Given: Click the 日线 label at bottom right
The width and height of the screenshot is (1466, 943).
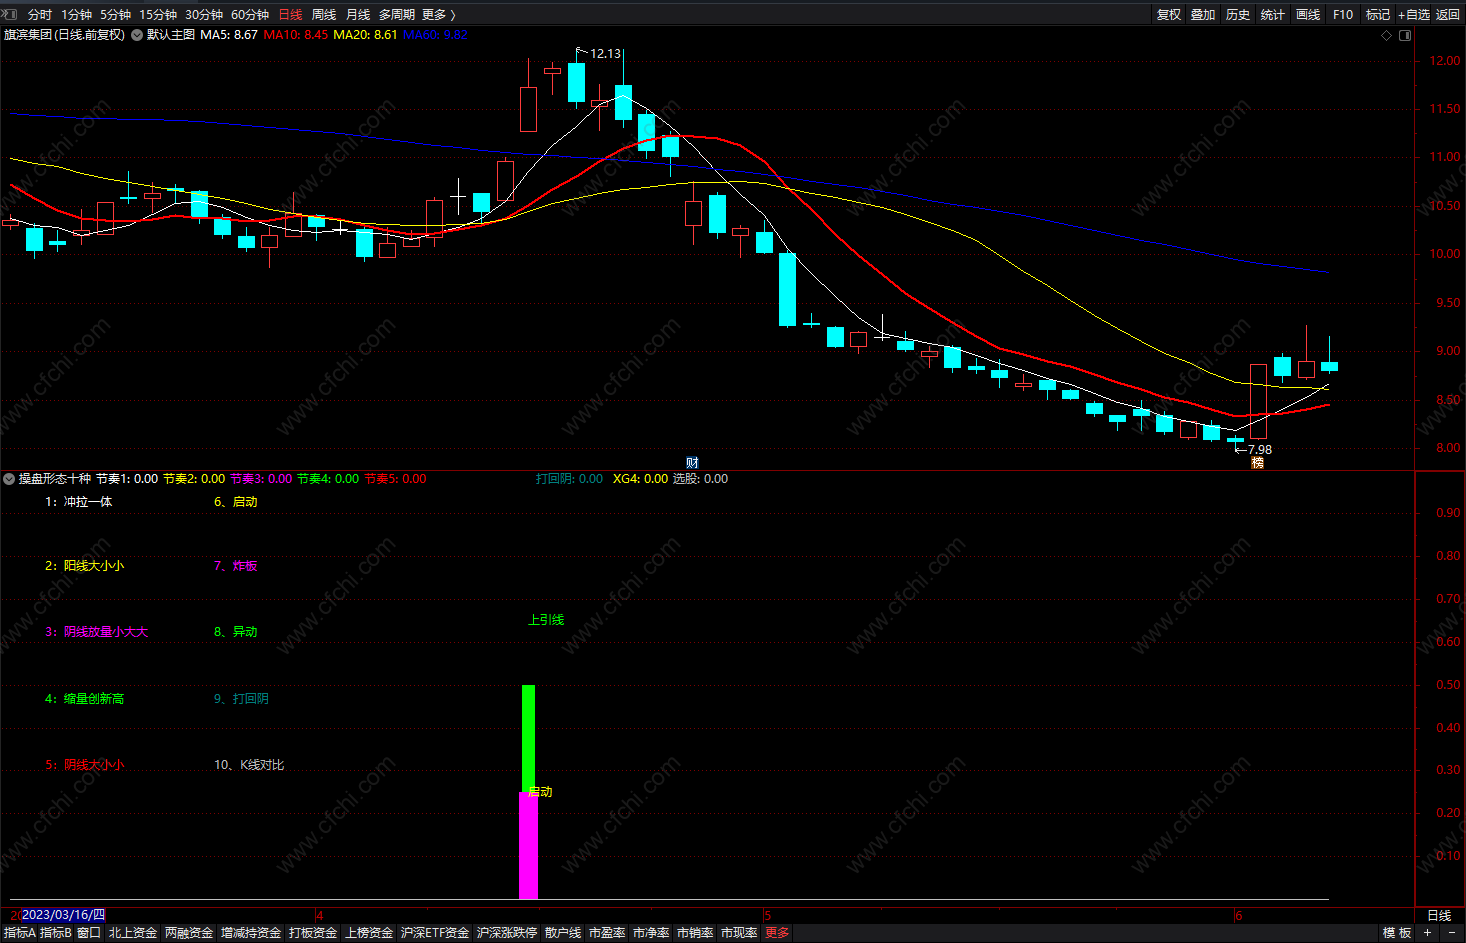Looking at the screenshot, I should coord(1439,915).
